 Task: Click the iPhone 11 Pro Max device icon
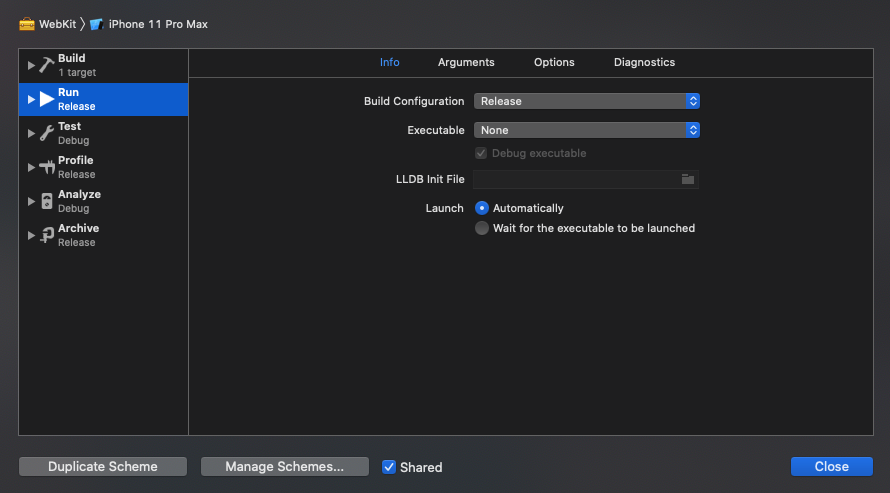click(x=96, y=24)
